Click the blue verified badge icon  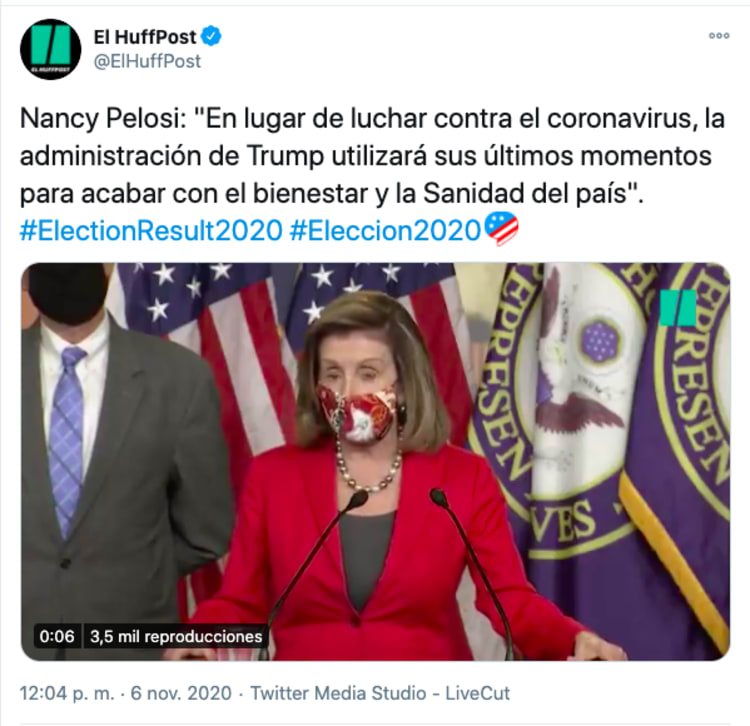[211, 36]
